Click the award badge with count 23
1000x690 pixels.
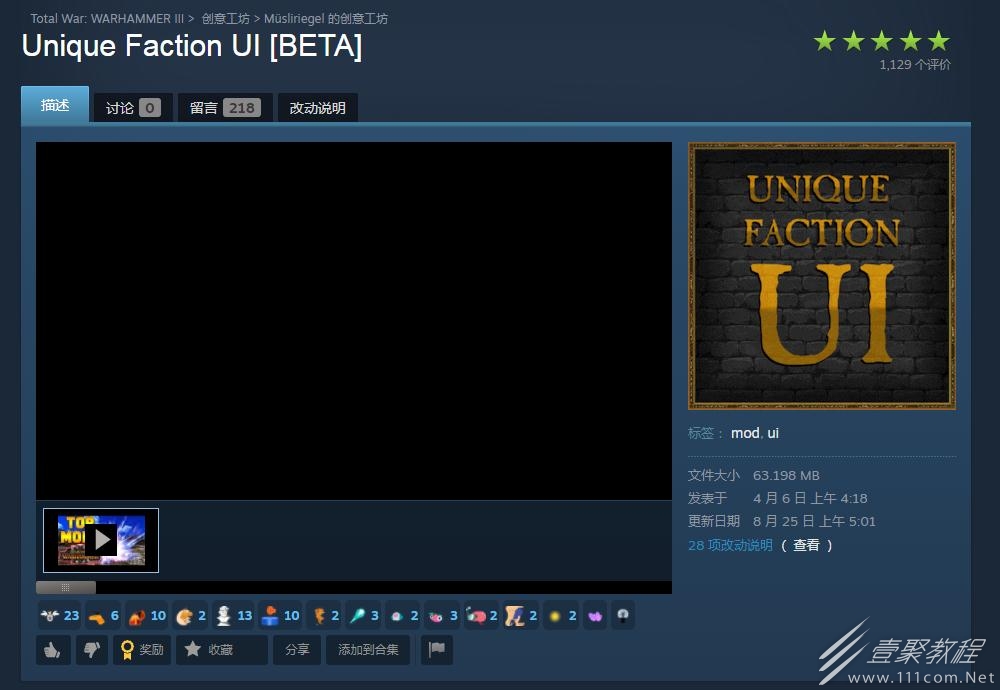59,615
